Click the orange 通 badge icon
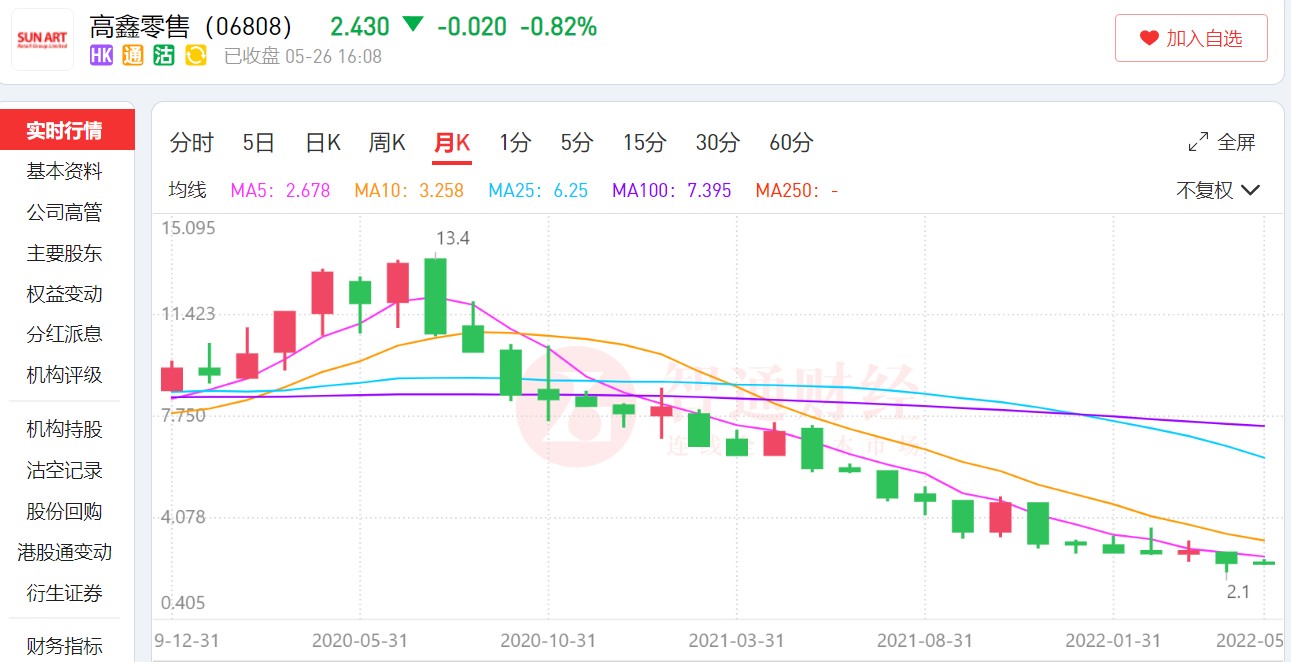 click(x=133, y=56)
